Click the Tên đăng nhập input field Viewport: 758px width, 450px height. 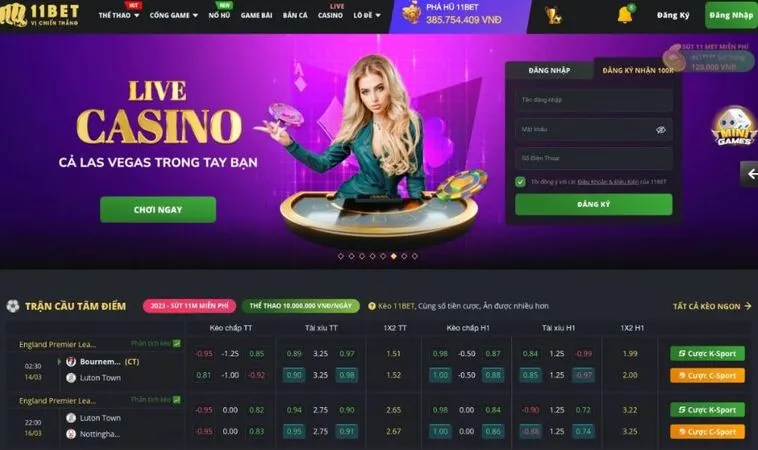(x=594, y=100)
